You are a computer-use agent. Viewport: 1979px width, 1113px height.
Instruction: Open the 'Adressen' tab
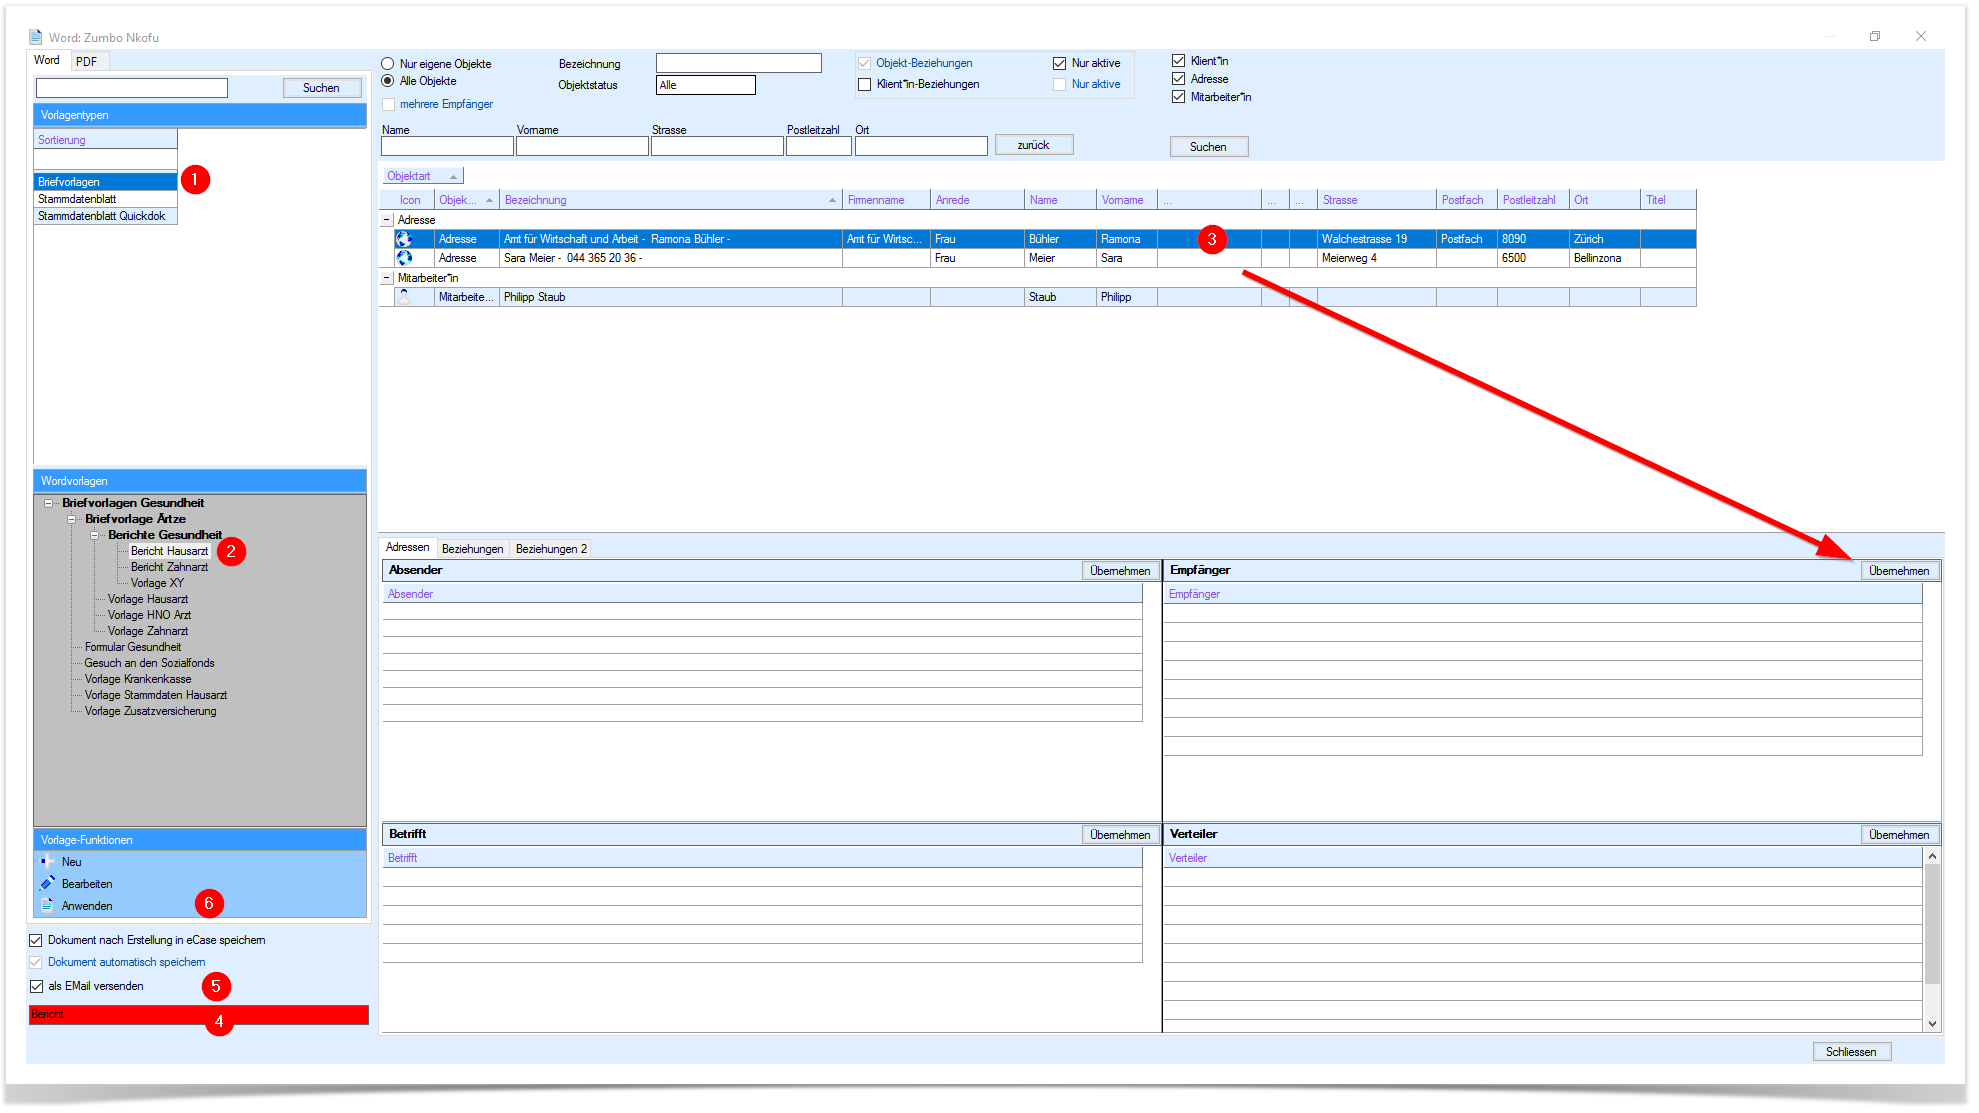407,548
